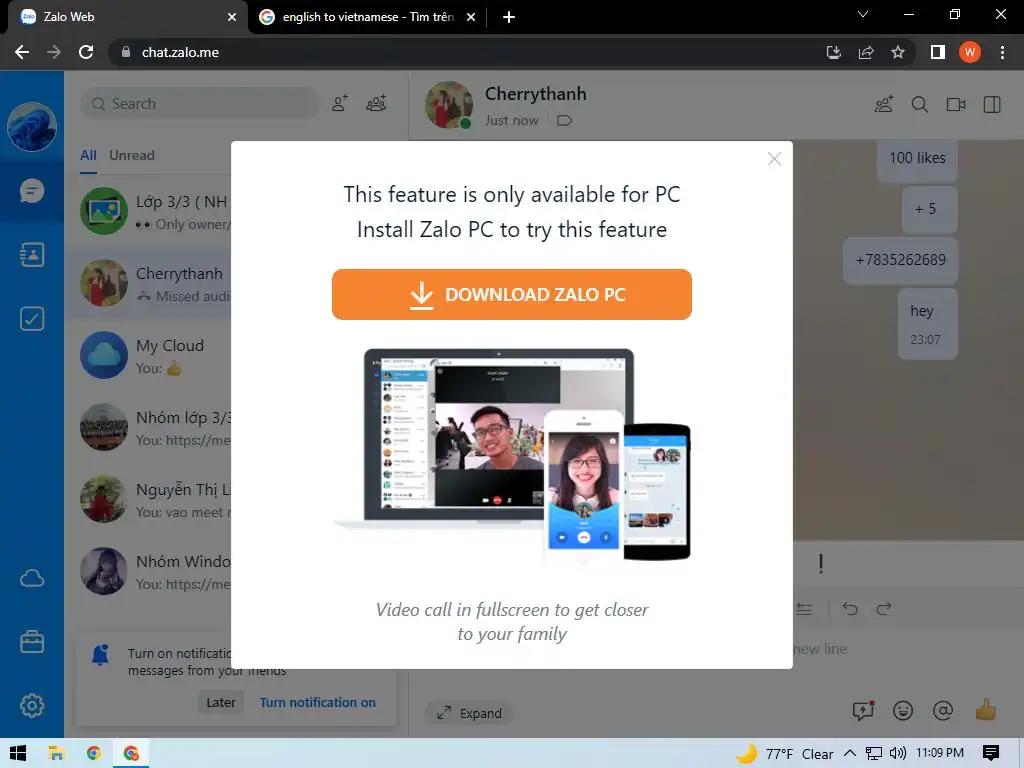1024x768 pixels.
Task: Open the Contacts icon in the sidebar
Action: pyautogui.click(x=31, y=255)
